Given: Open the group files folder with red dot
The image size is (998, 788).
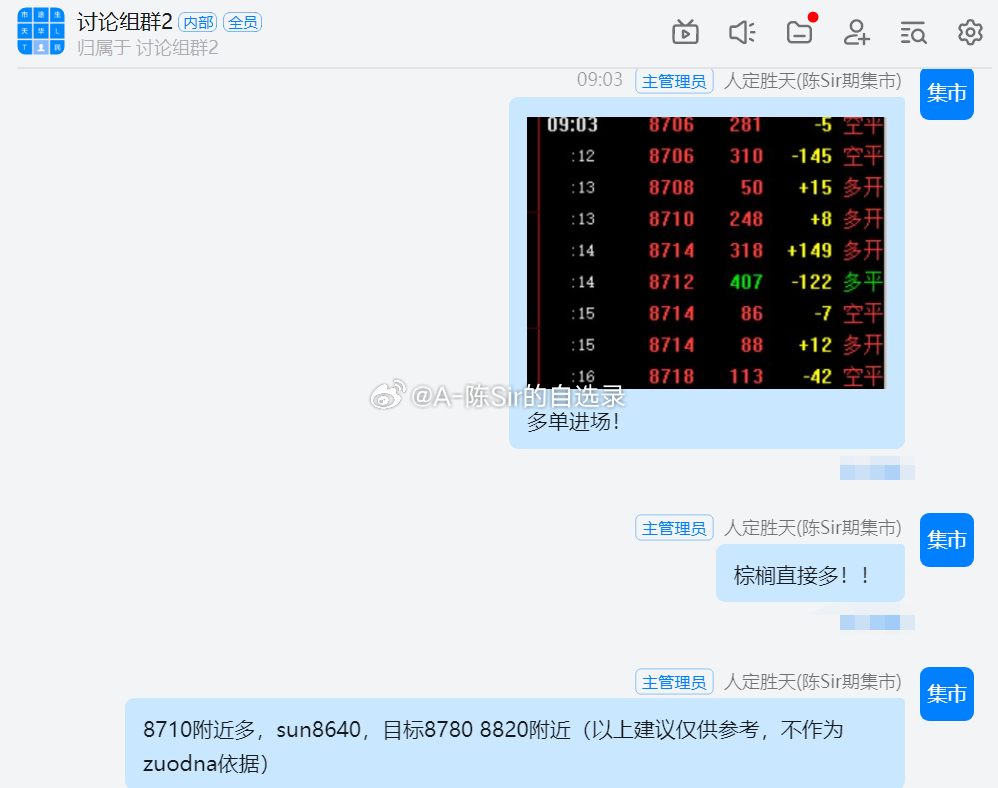Looking at the screenshot, I should (x=799, y=32).
